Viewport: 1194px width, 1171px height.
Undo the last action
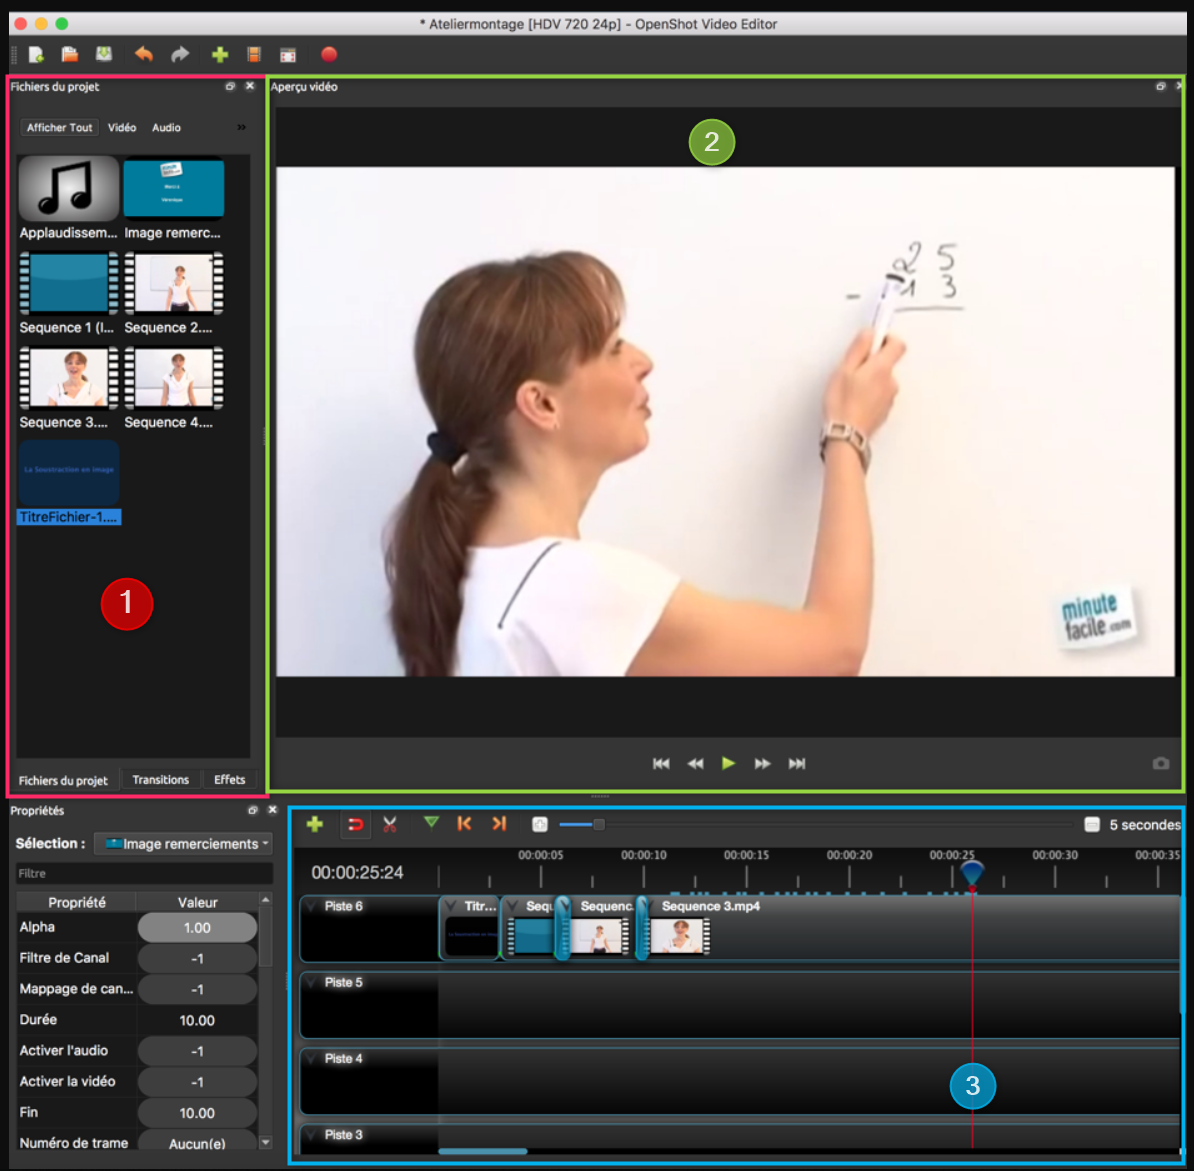pyautogui.click(x=144, y=54)
